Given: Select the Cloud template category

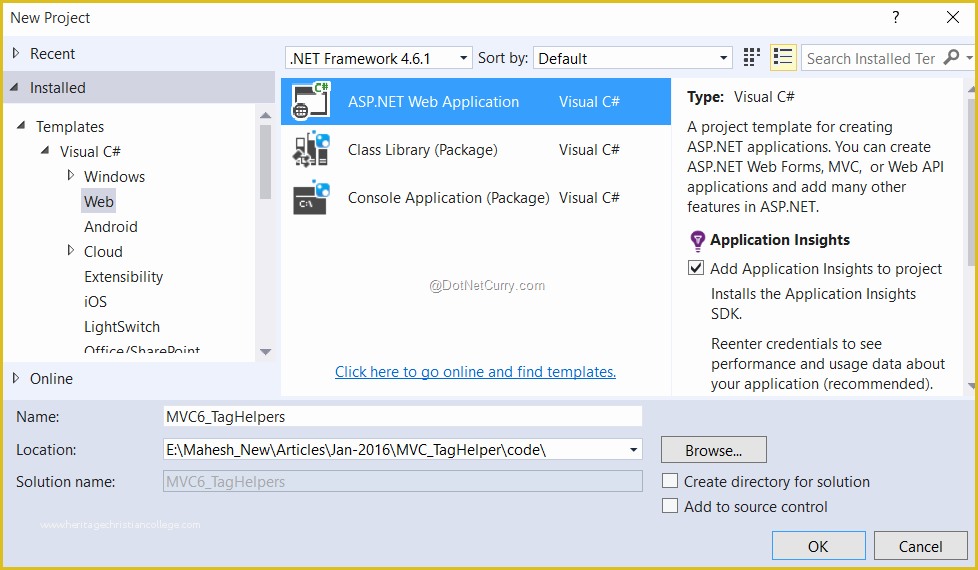Looking at the screenshot, I should pyautogui.click(x=103, y=251).
